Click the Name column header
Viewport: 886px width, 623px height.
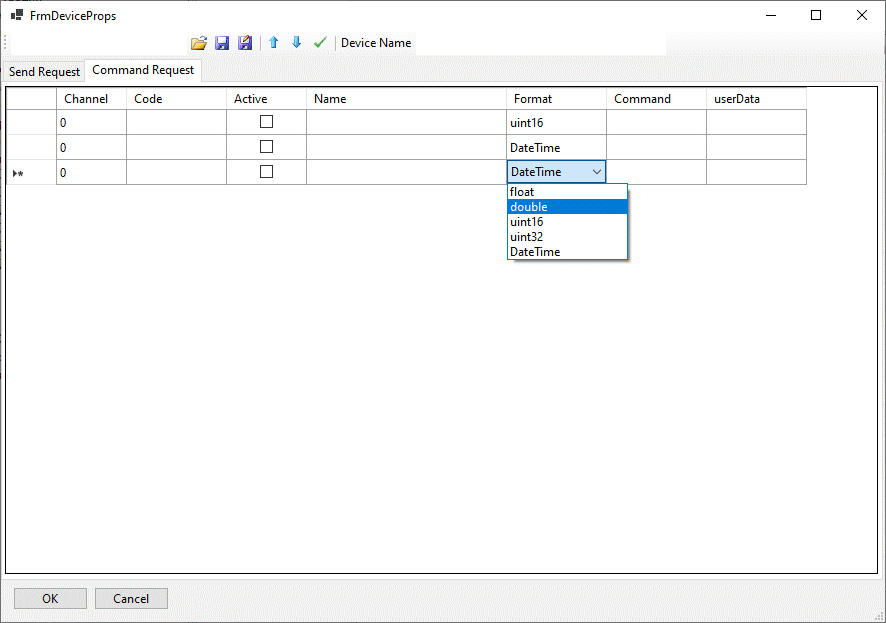406,99
